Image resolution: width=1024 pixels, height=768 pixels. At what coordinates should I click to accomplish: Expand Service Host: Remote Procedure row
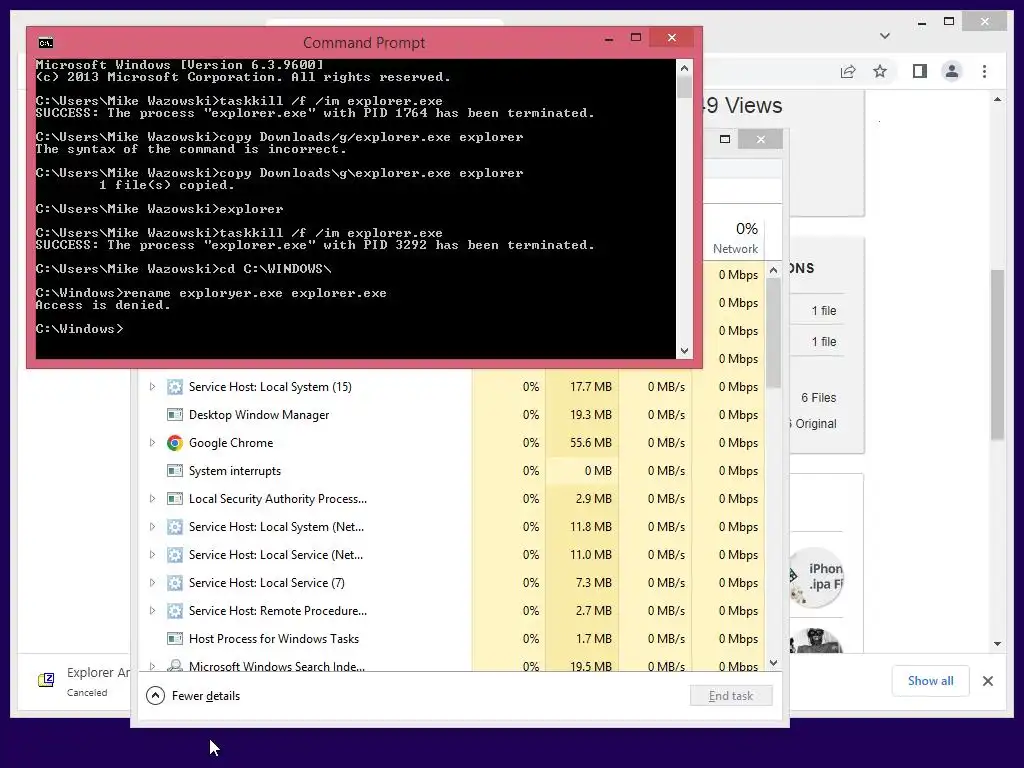[x=152, y=611]
